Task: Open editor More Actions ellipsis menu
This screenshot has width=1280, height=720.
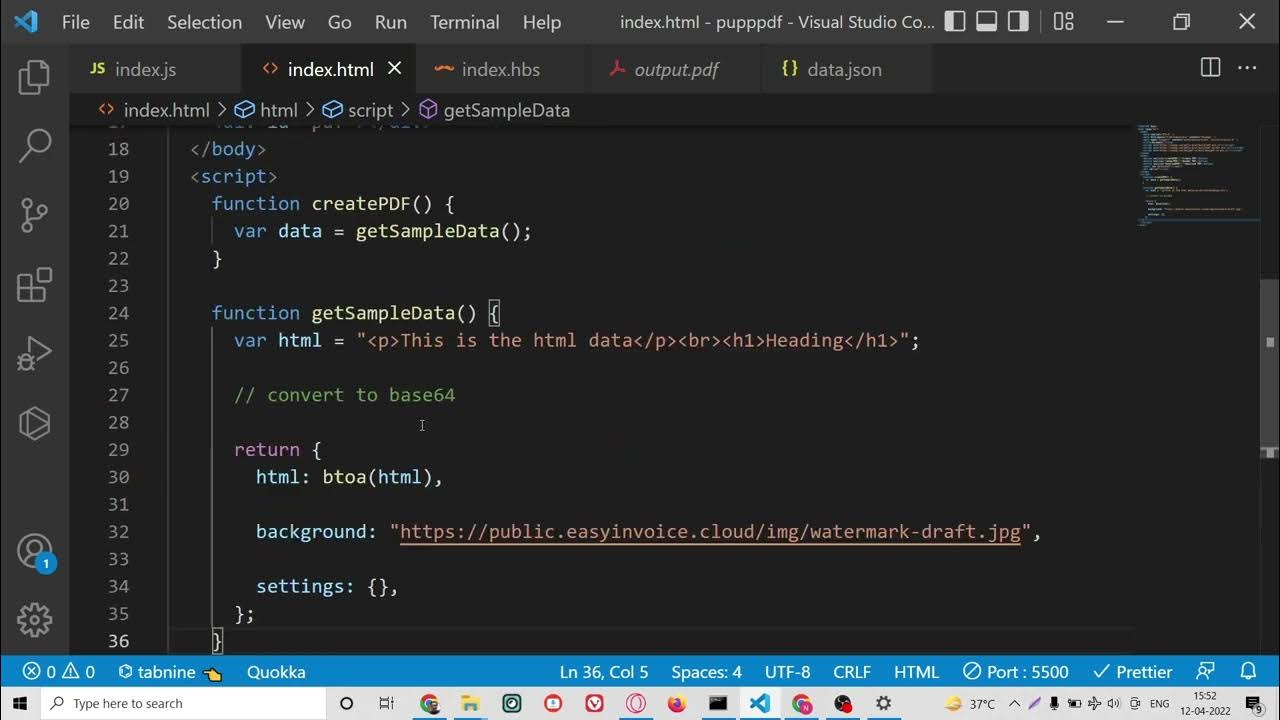Action: [x=1247, y=68]
